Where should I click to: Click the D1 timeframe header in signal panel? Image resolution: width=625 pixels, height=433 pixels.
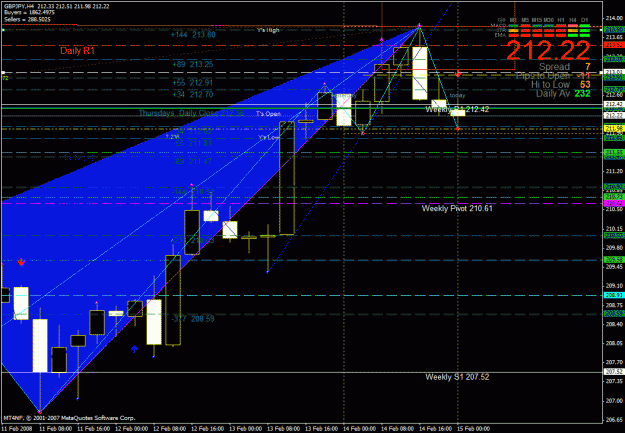click(x=585, y=20)
